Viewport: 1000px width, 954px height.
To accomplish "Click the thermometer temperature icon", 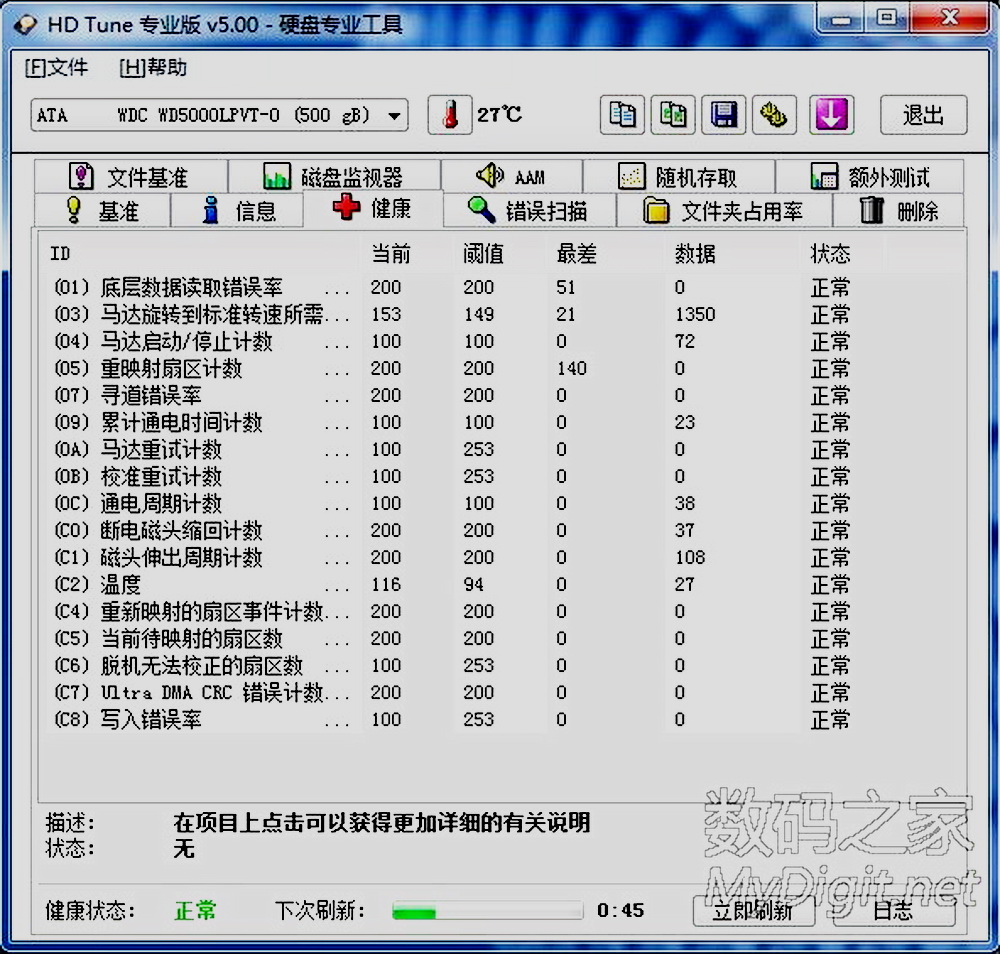I will coord(450,115).
